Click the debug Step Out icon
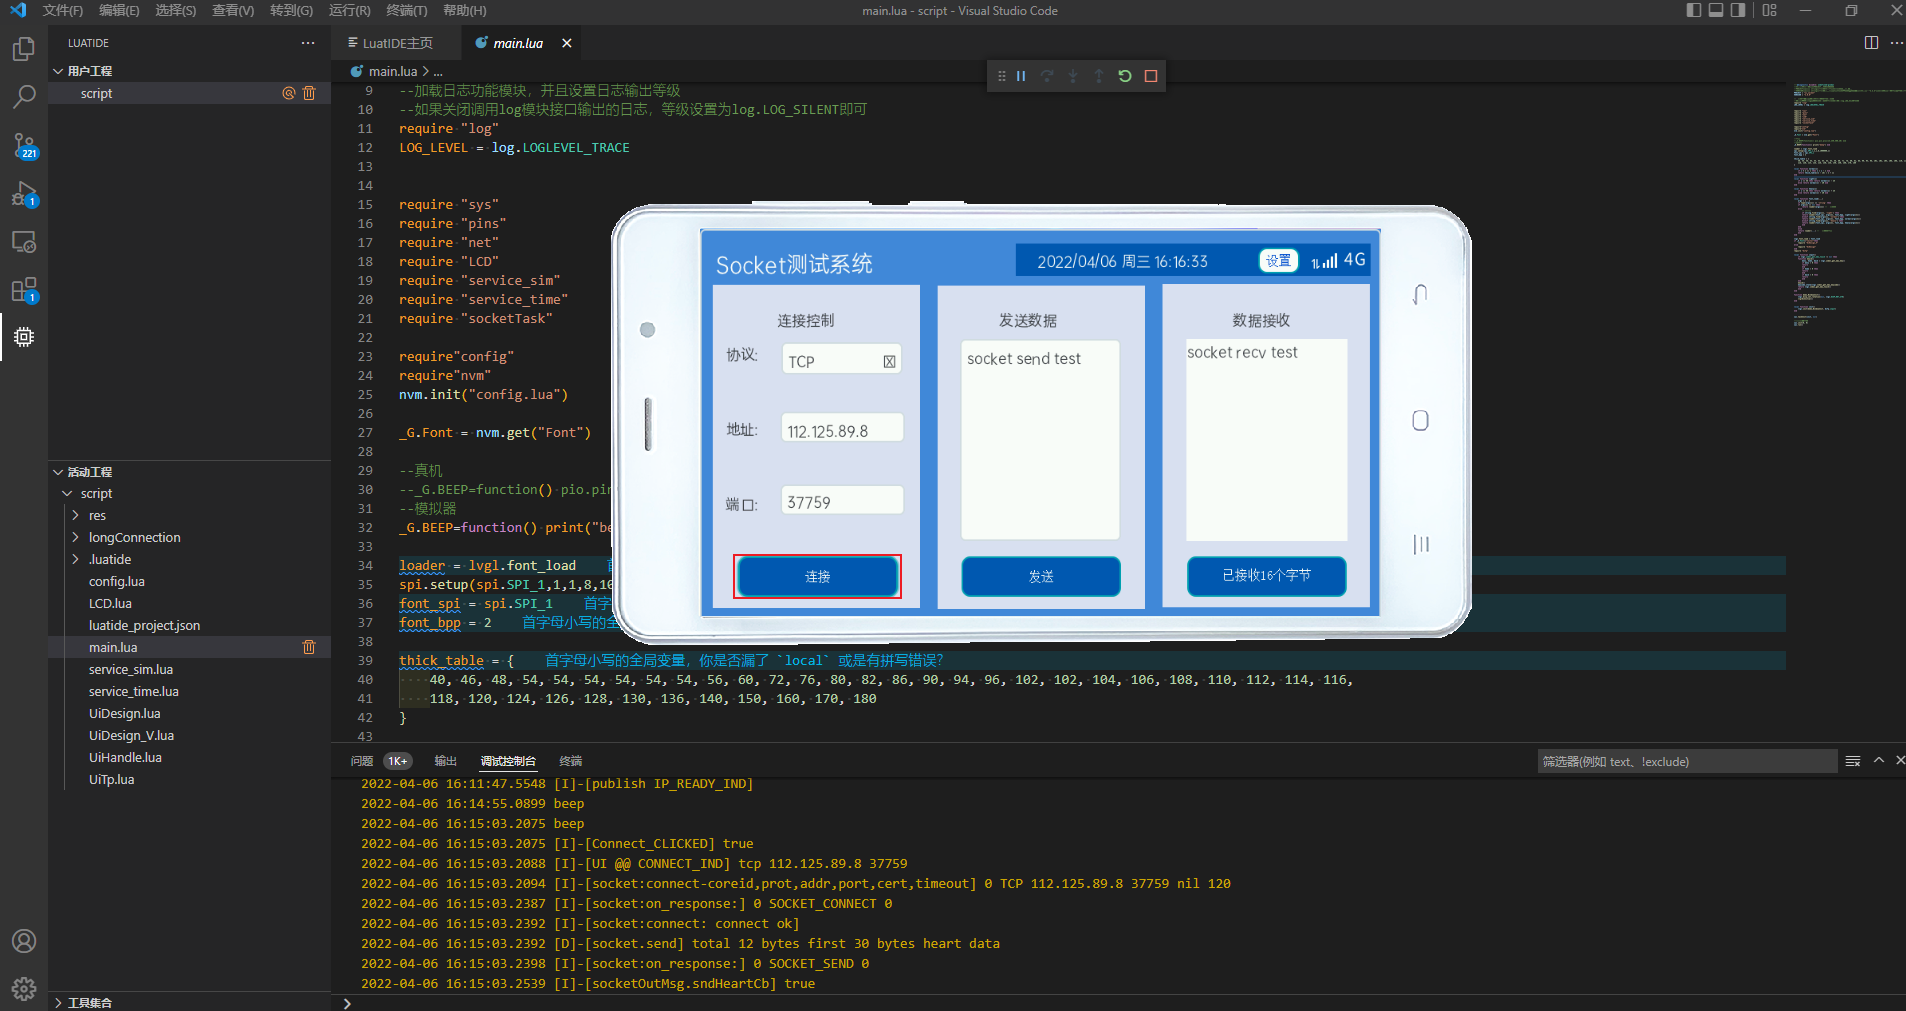This screenshot has height=1011, width=1906. [x=1099, y=76]
